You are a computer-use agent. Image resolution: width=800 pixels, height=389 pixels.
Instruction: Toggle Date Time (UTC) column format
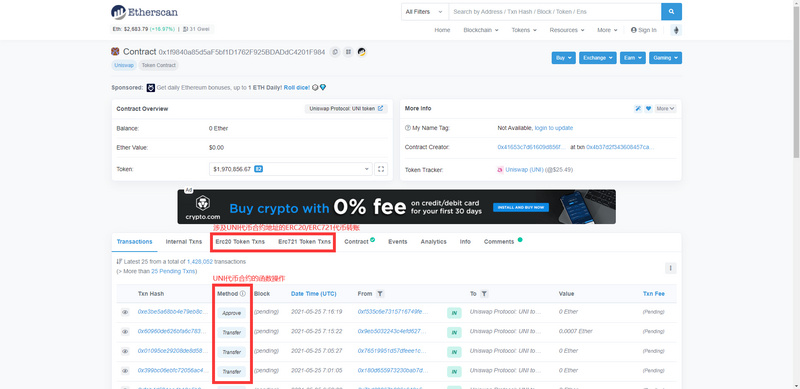tap(313, 294)
